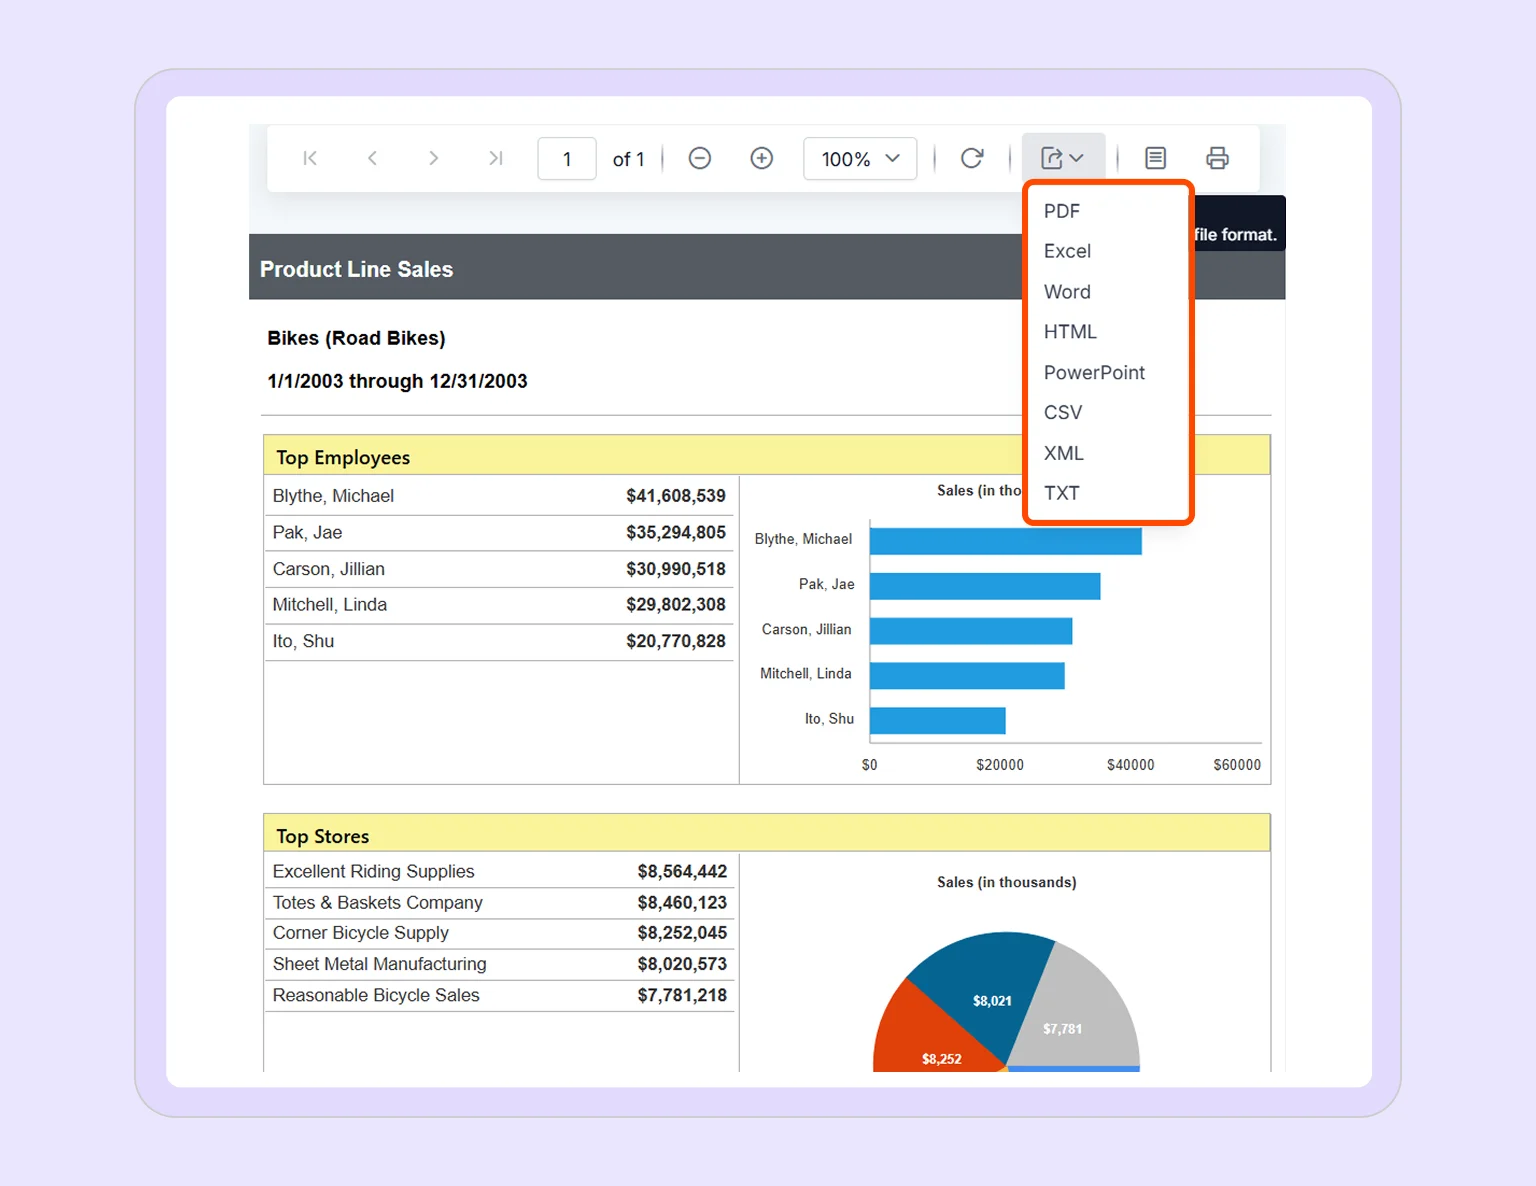This screenshot has height=1186, width=1536.
Task: Click the previous page arrow
Action: pos(372,158)
